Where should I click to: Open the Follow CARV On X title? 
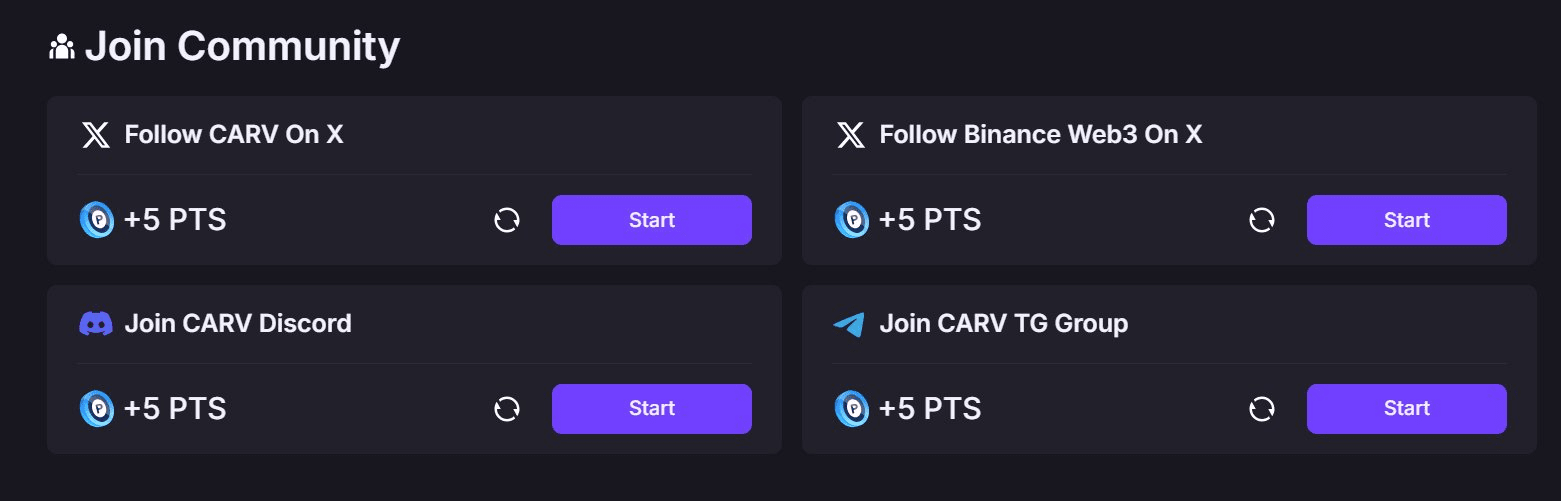click(x=234, y=135)
